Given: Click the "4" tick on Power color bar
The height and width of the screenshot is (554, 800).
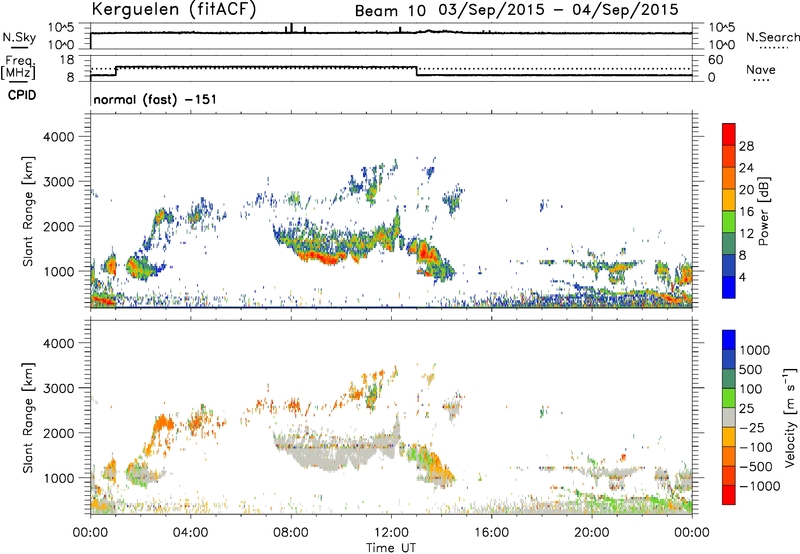Looking at the screenshot, I should pos(743,277).
